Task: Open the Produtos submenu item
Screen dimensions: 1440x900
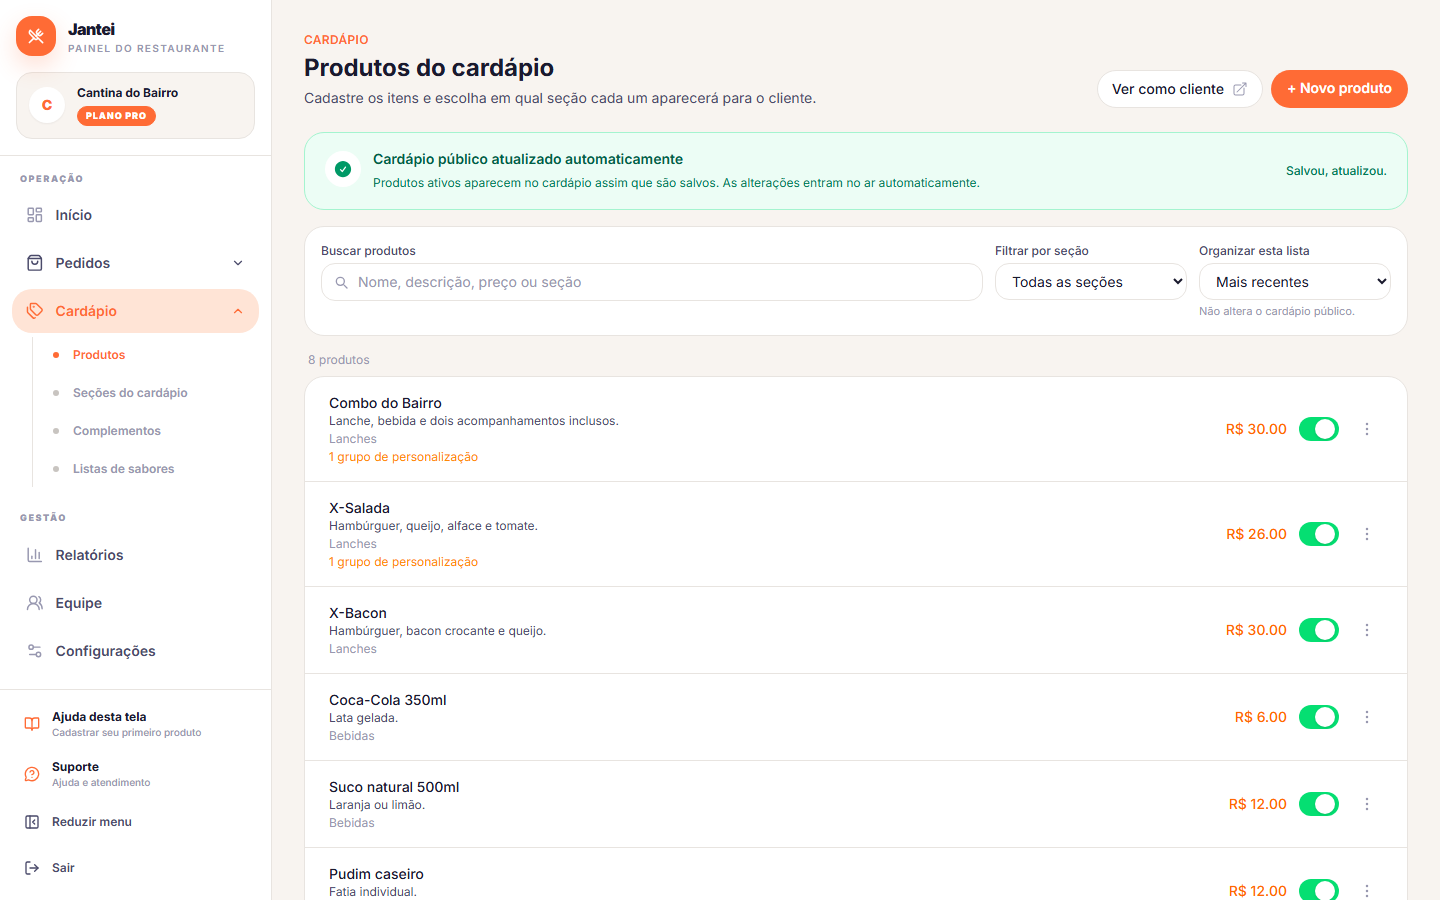Action: (x=99, y=355)
